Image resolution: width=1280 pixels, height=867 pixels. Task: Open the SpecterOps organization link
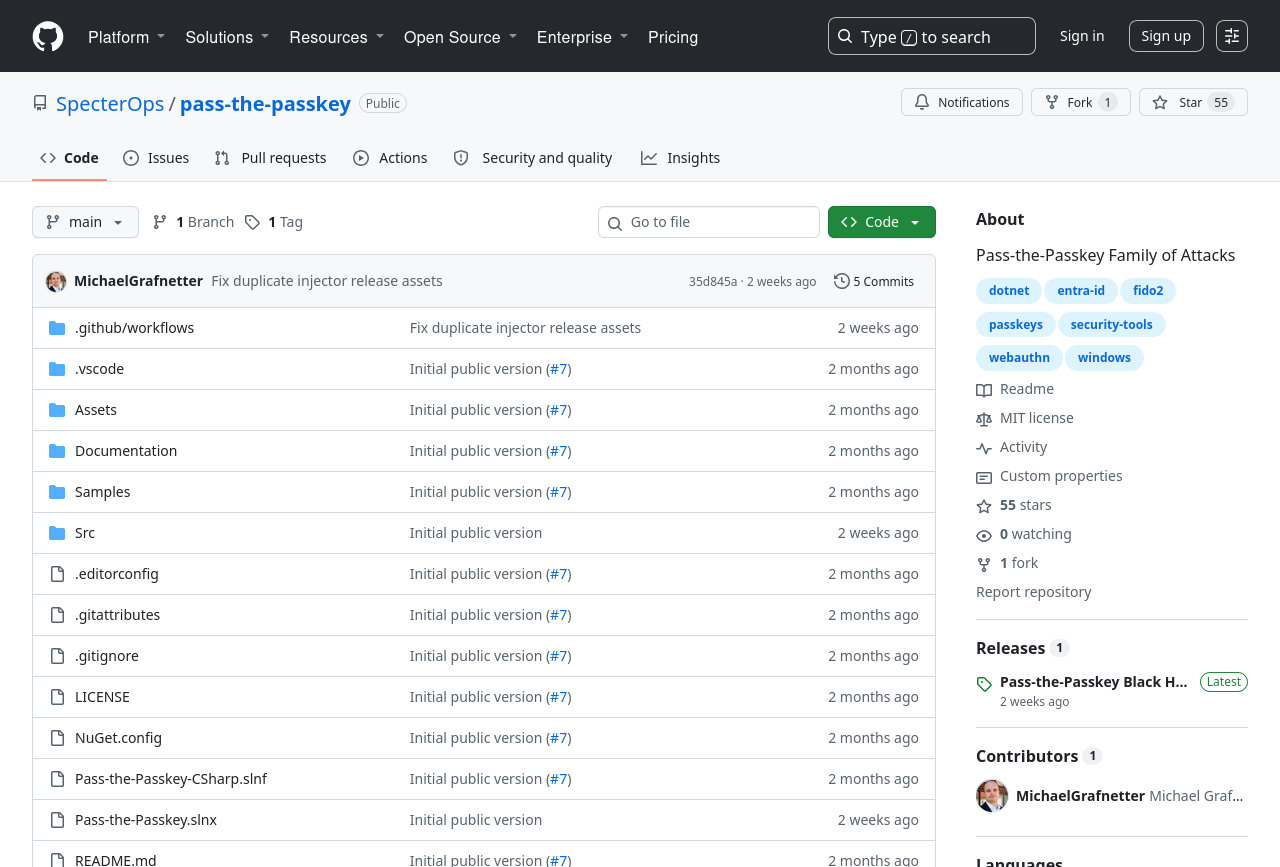110,103
